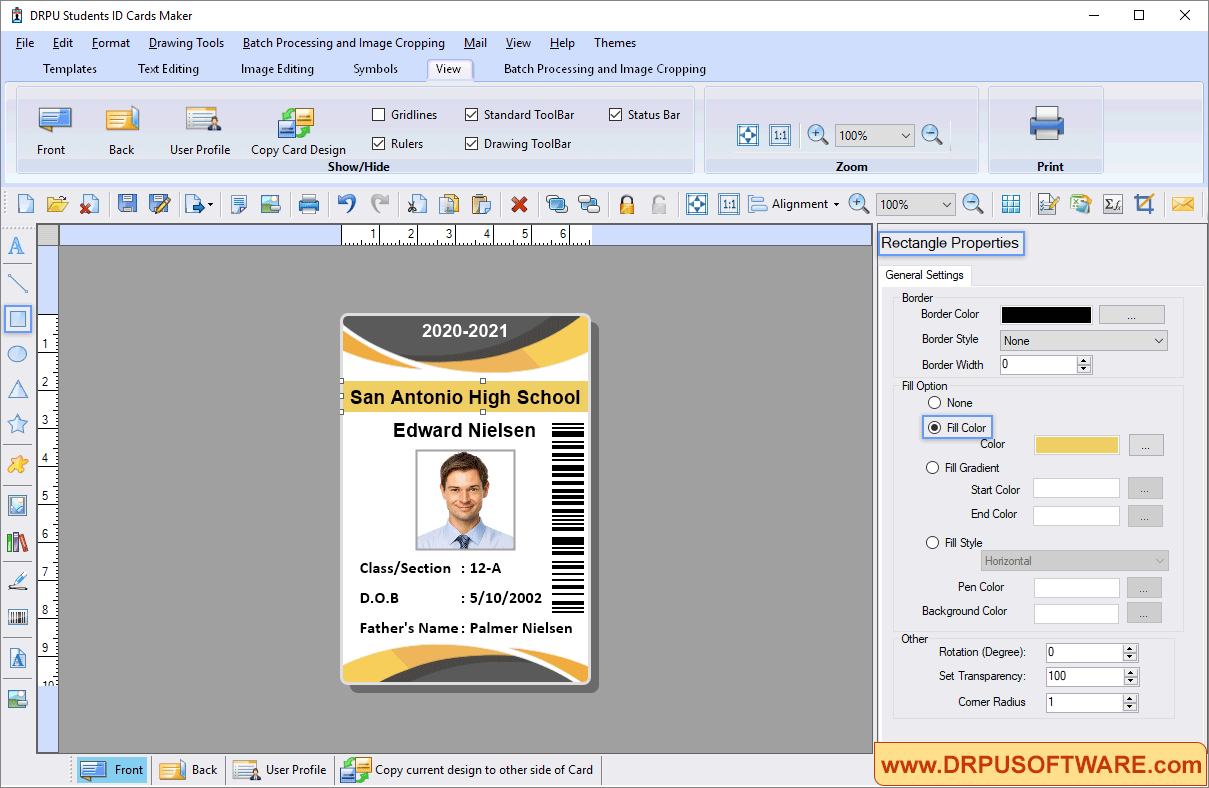Click the Copy Card Design button
This screenshot has height=788, width=1209.
tap(298, 131)
